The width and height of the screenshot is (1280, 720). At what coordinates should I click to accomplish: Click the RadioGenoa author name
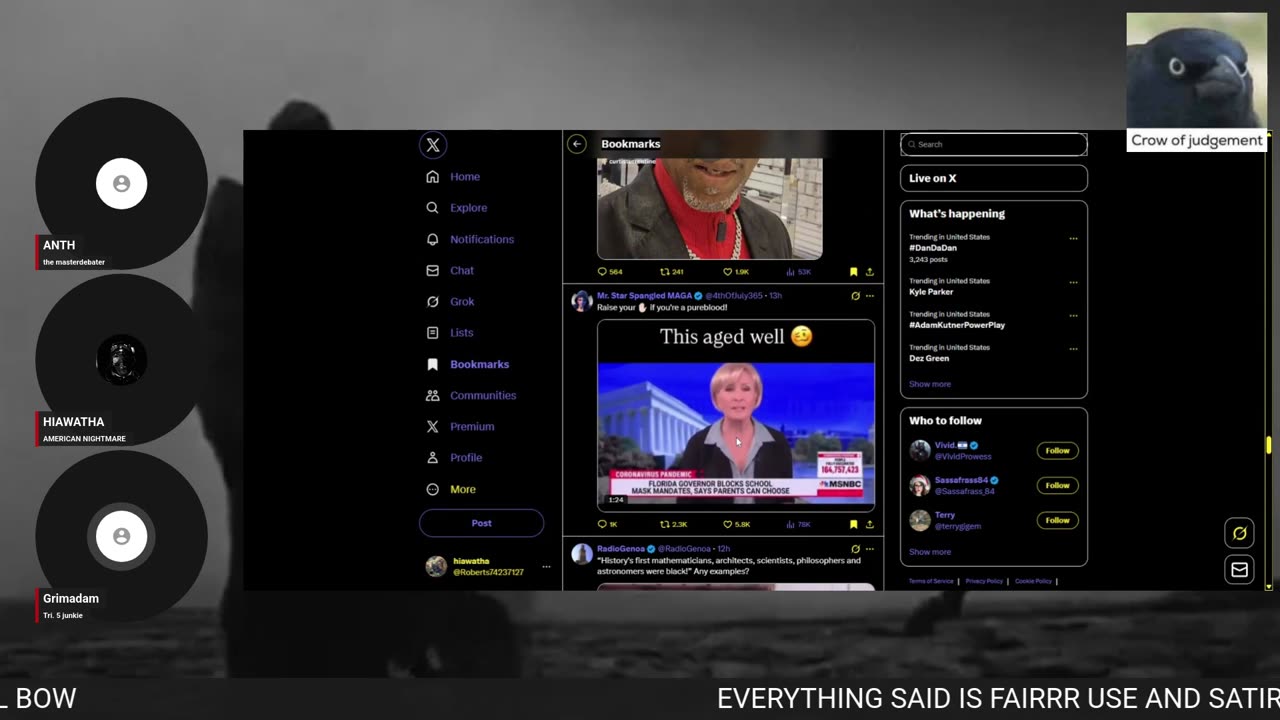point(621,549)
